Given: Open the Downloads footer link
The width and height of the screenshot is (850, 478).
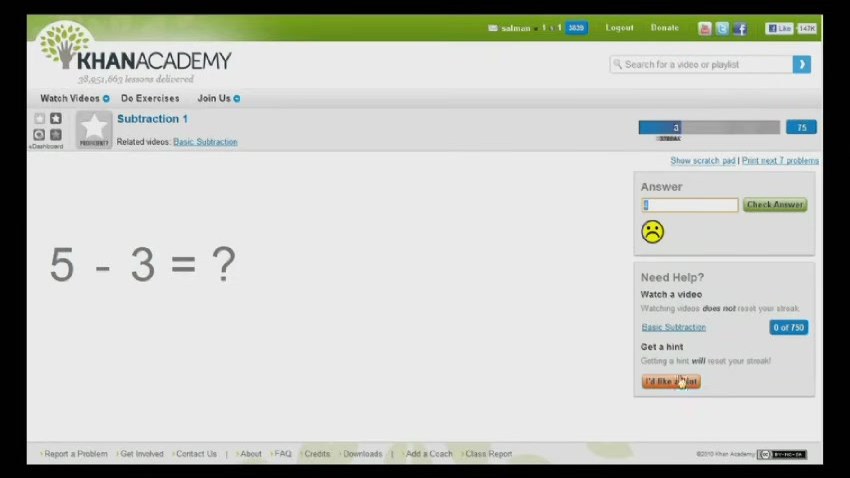Looking at the screenshot, I should coord(363,454).
